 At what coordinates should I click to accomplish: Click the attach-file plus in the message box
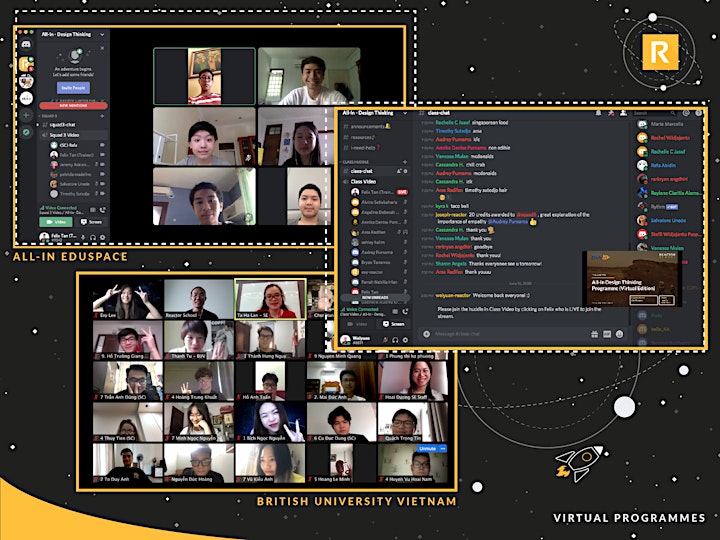[x=427, y=334]
